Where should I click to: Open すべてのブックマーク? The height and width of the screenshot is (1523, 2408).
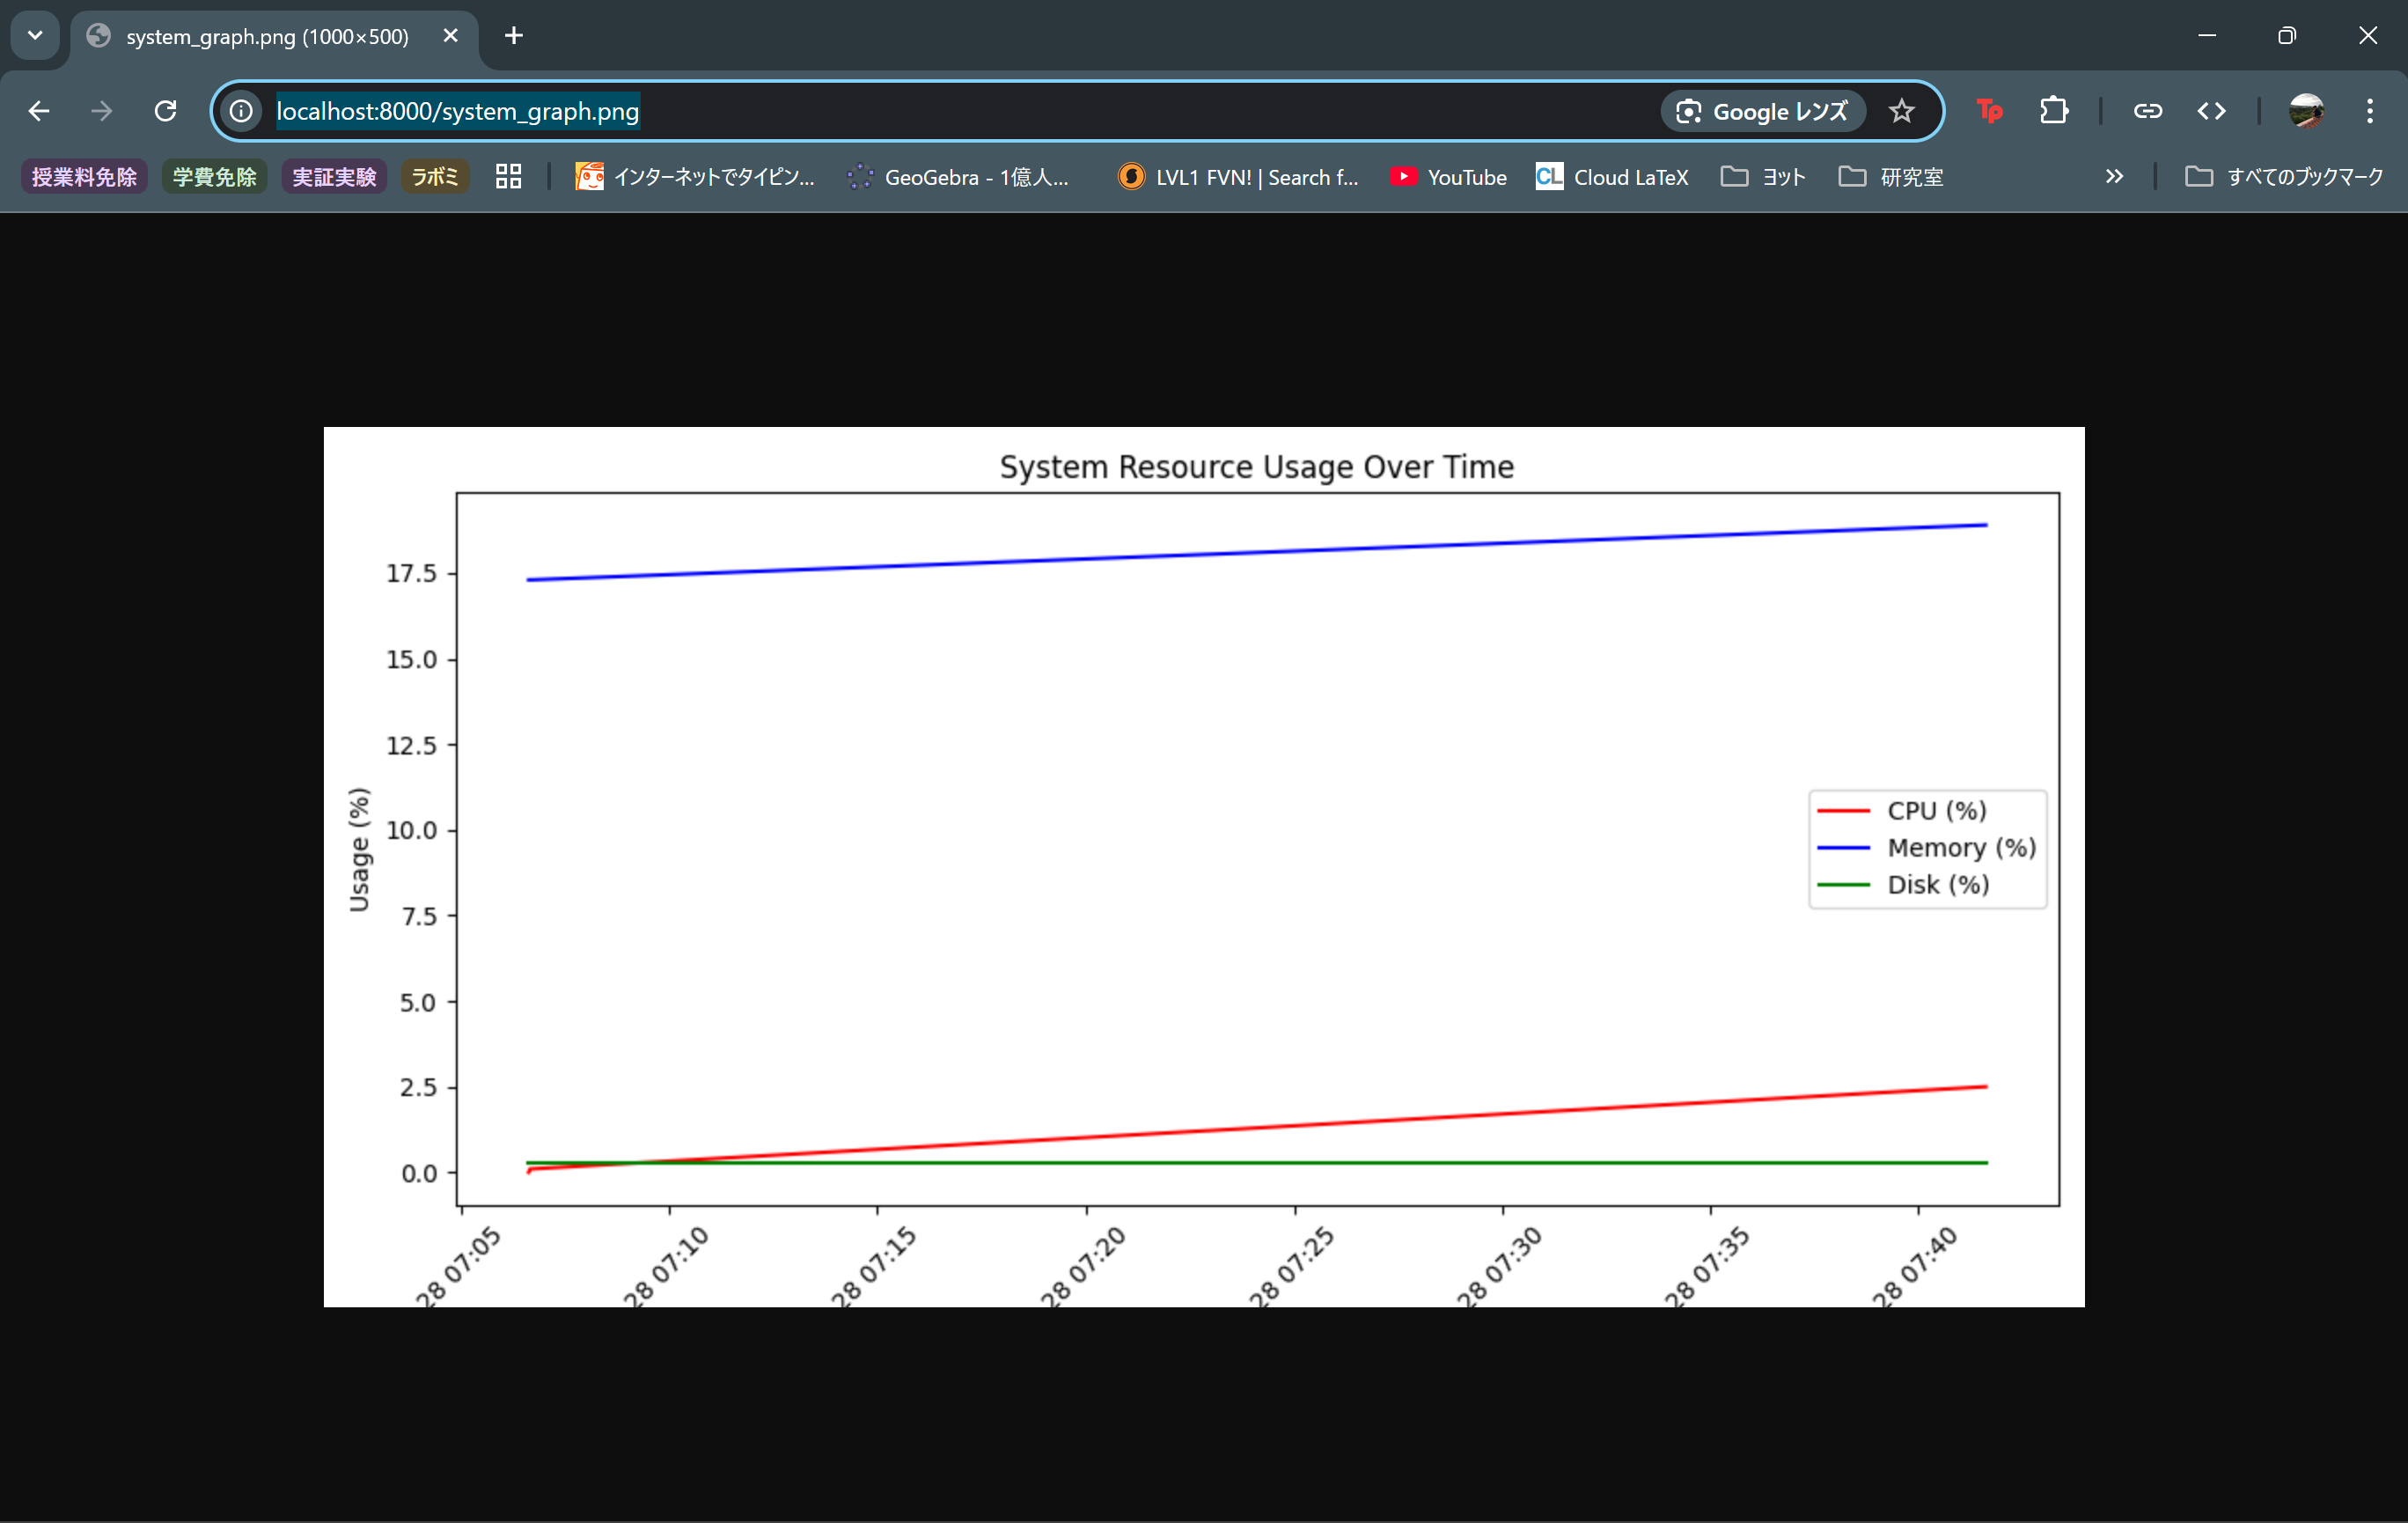[x=2283, y=176]
